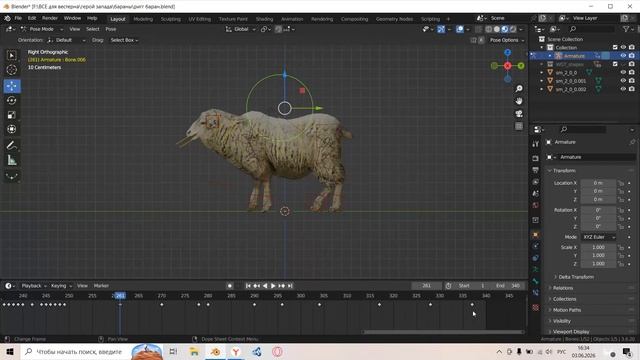Toggle the camera view icon
Screen dimensions: 640x360
coord(519,113)
